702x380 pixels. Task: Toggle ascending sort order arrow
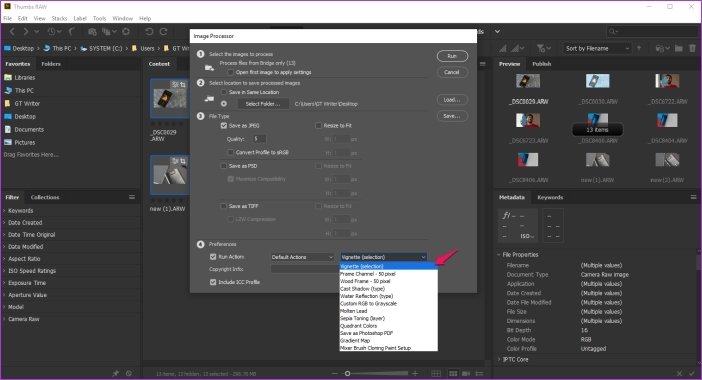(x=639, y=48)
